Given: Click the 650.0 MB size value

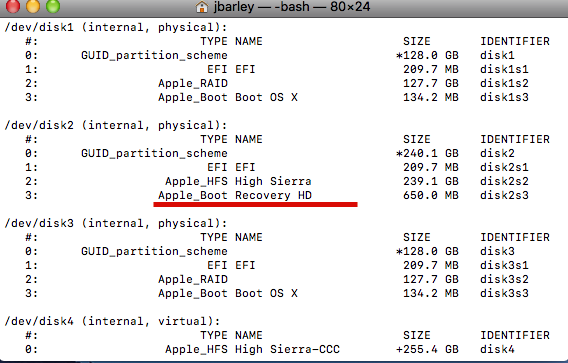Looking at the screenshot, I should tap(431, 196).
